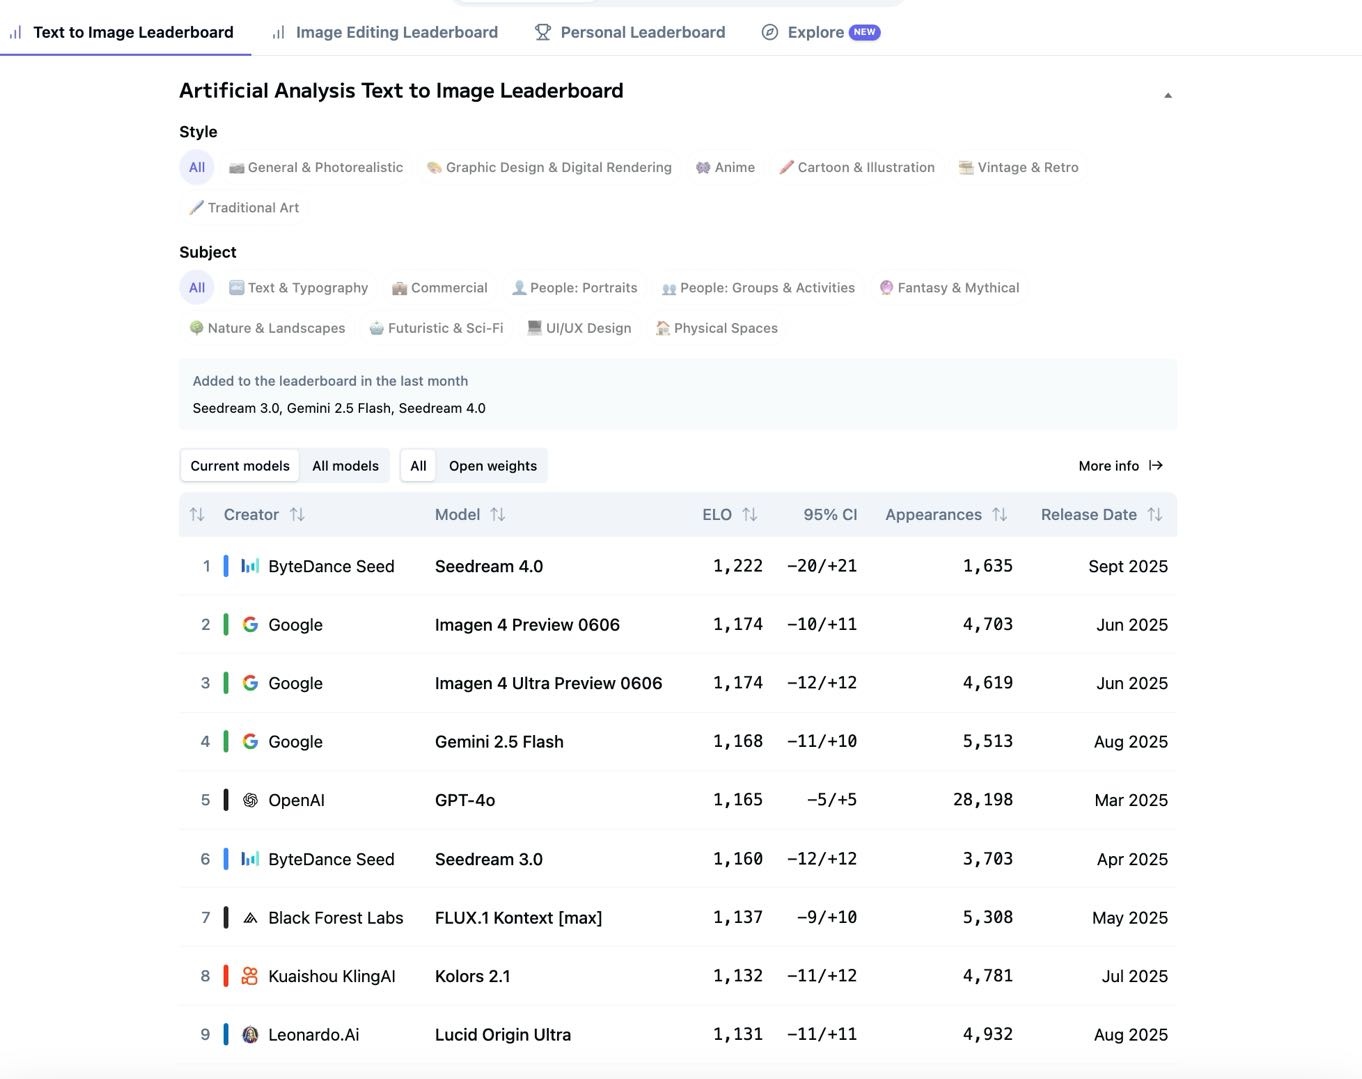Select the Kolors 2.1 model name
This screenshot has width=1362, height=1079.
[x=472, y=976]
